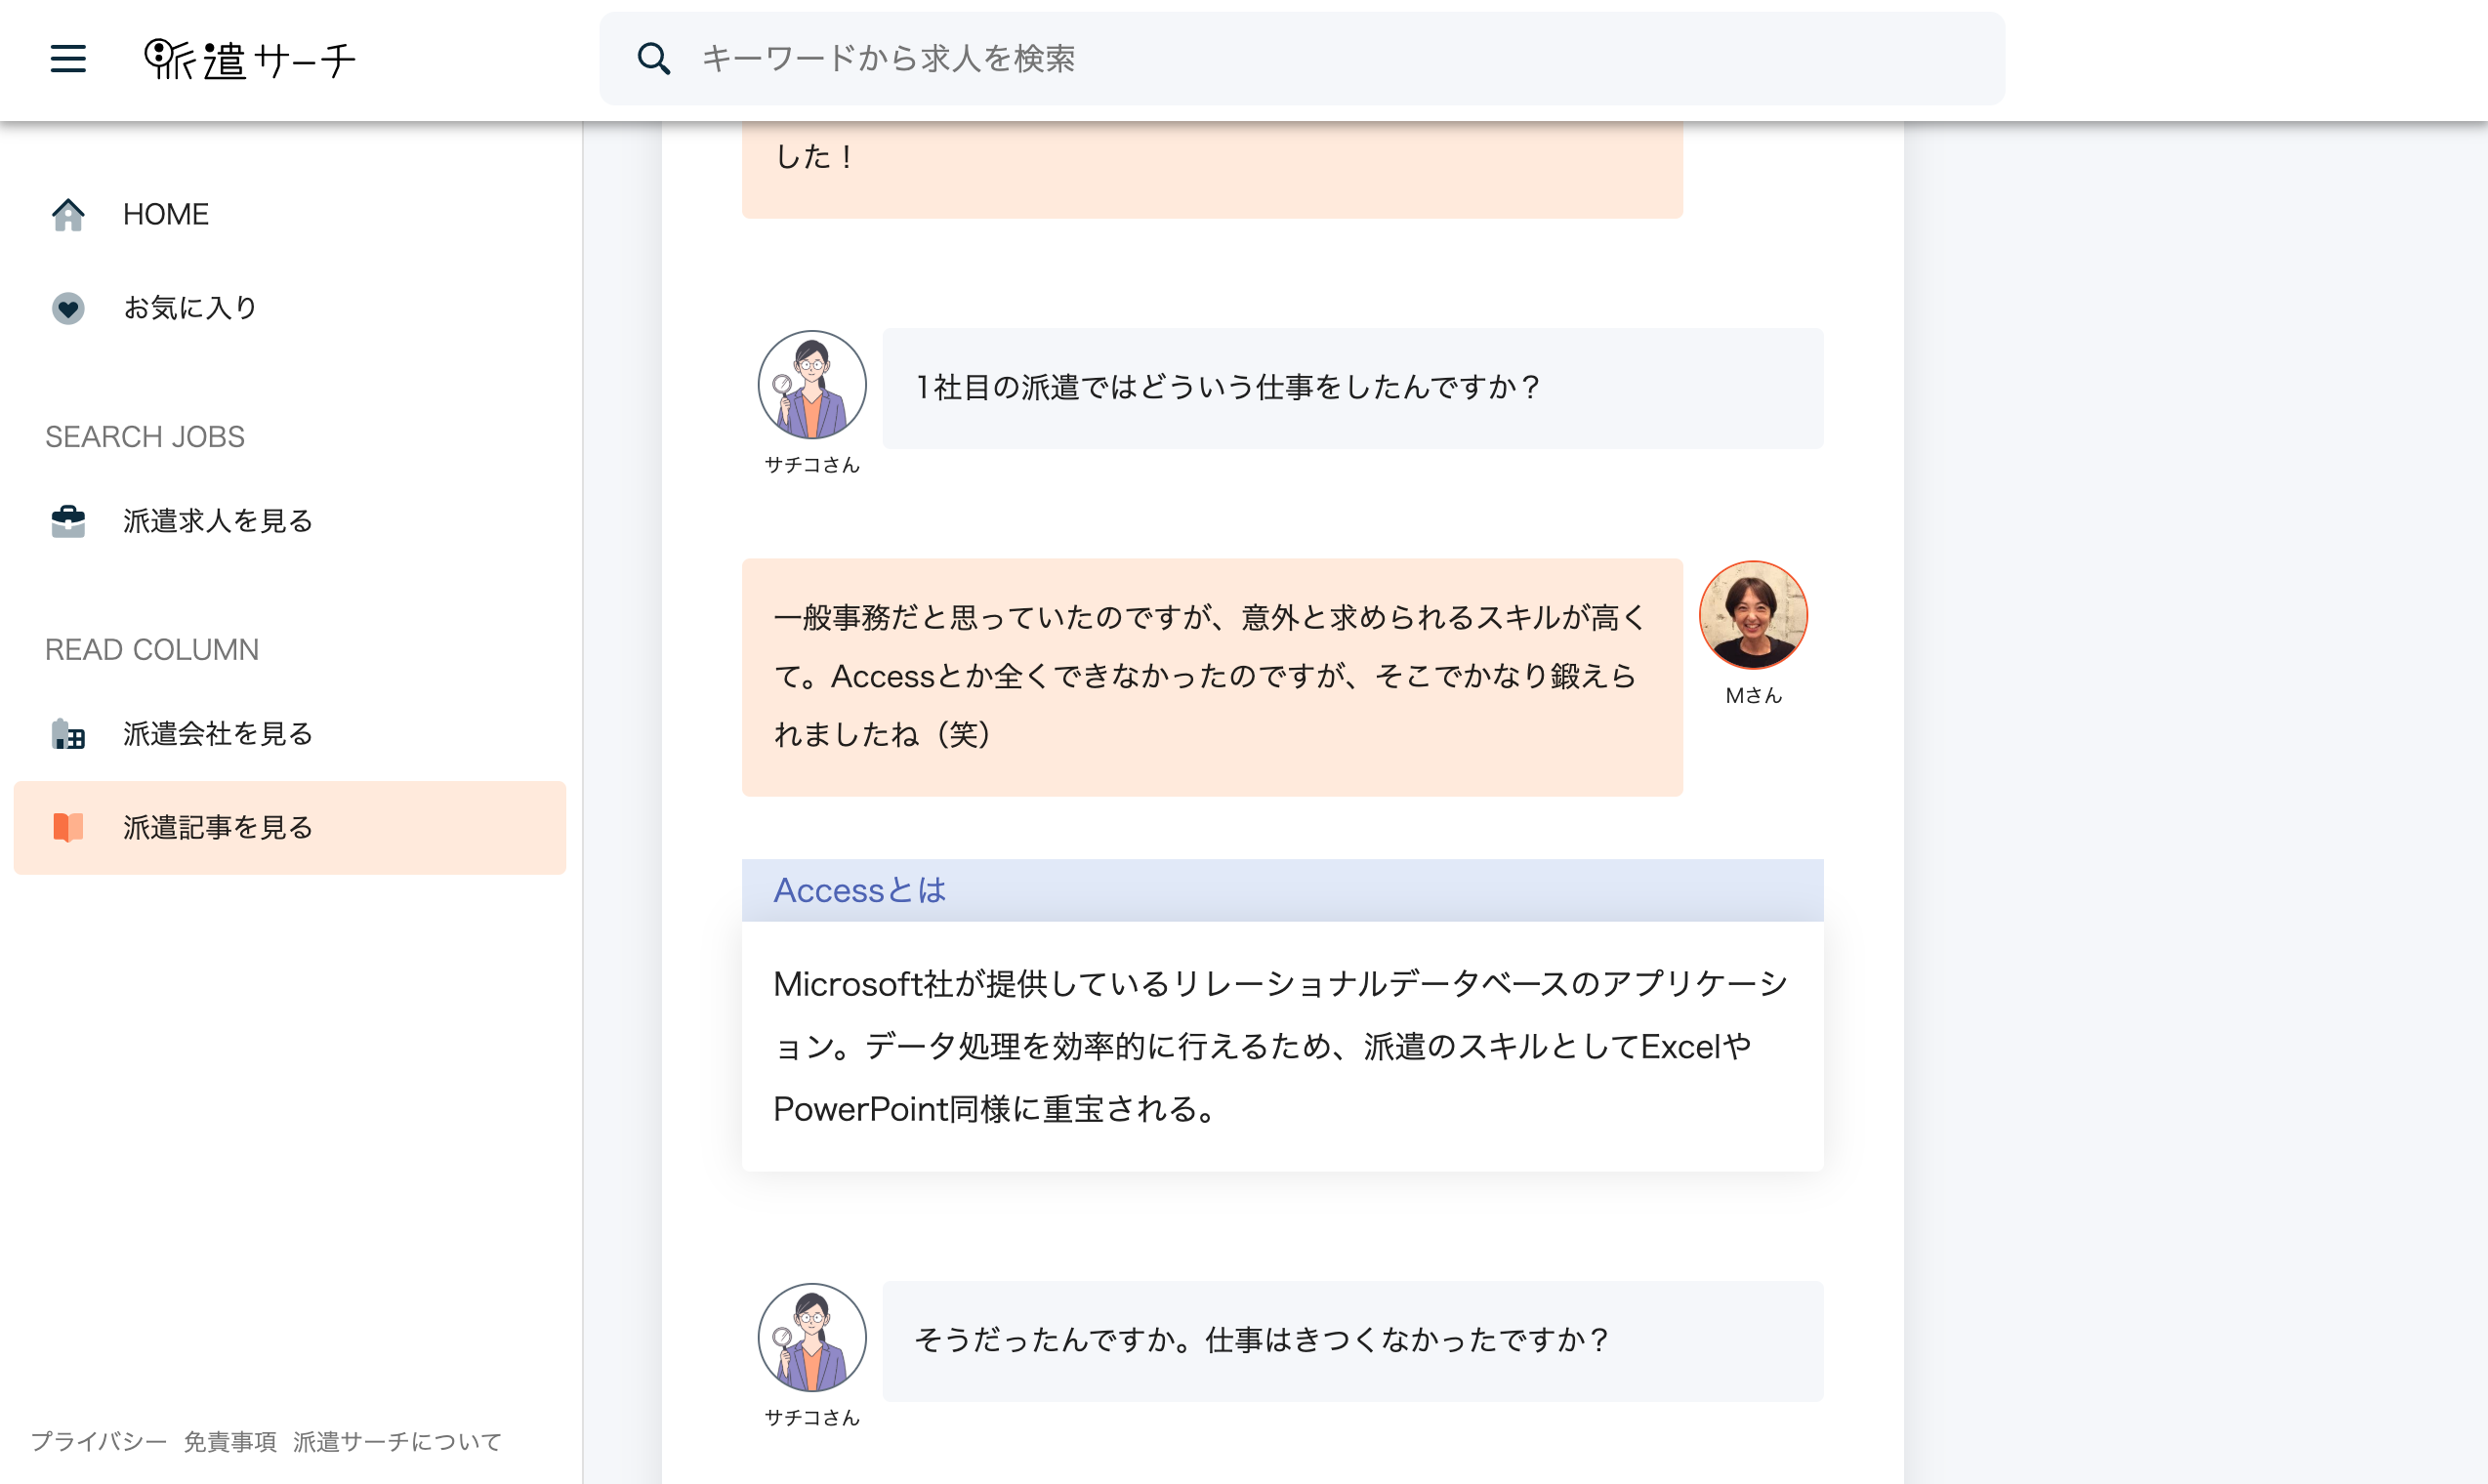Image resolution: width=2488 pixels, height=1484 pixels.
Task: Click the magnifying glass search icon
Action: pos(654,59)
